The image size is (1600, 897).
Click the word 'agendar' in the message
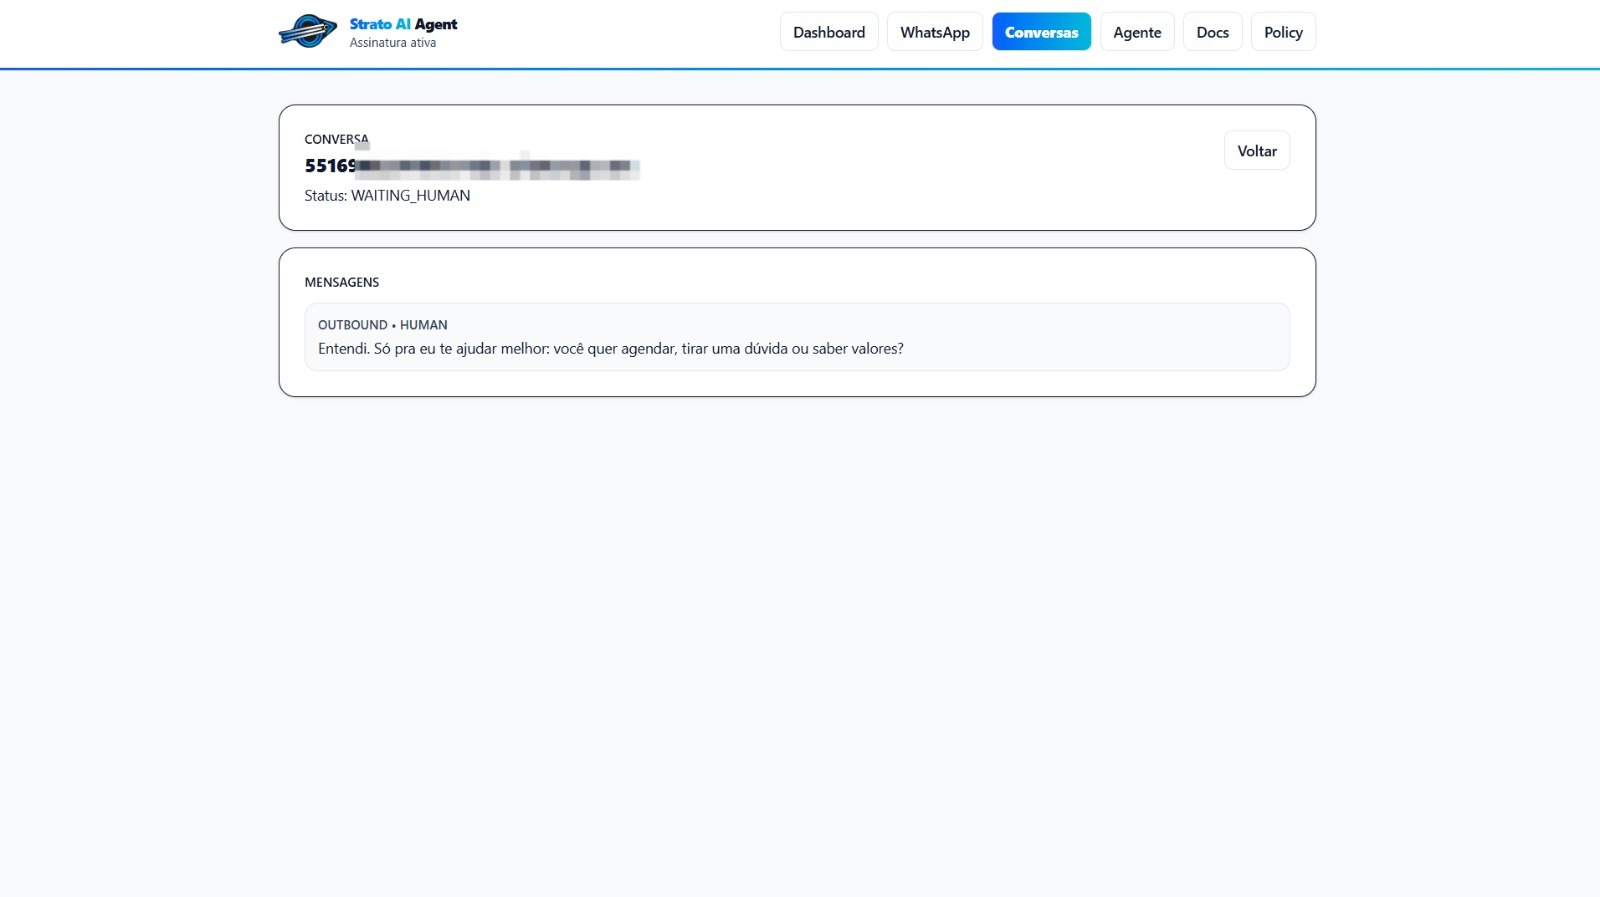point(648,349)
